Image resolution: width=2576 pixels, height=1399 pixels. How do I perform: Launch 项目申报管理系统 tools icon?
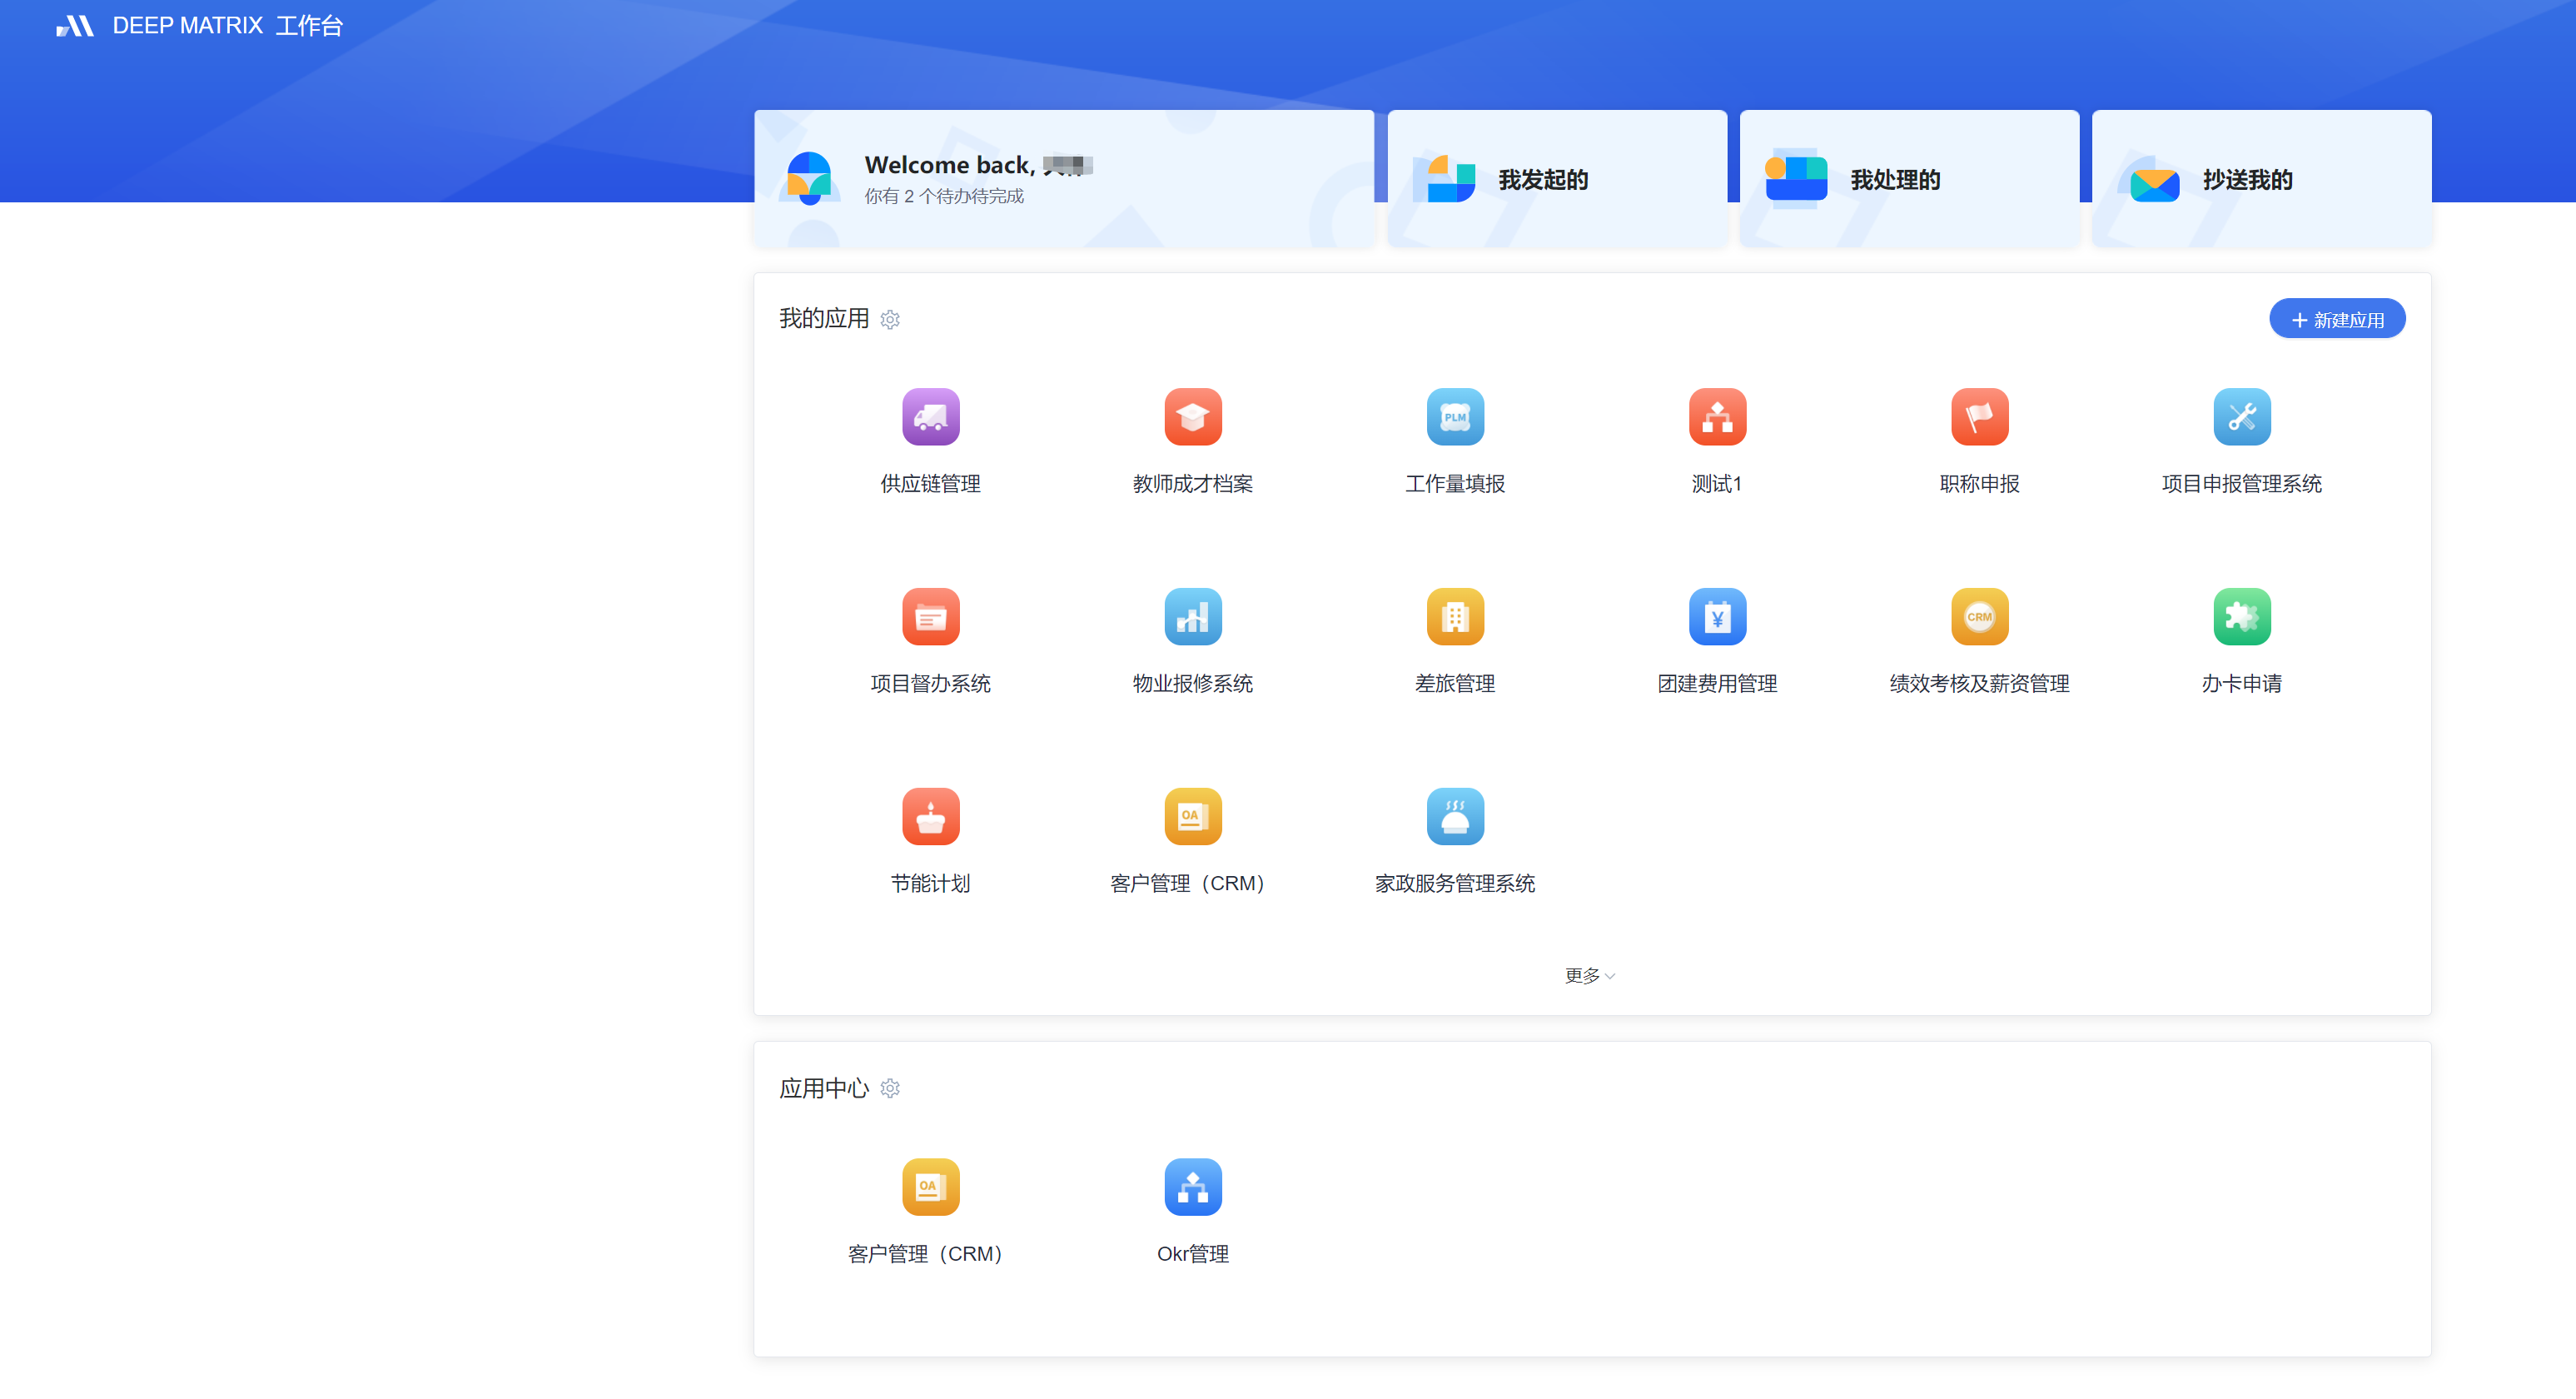[x=2241, y=416]
